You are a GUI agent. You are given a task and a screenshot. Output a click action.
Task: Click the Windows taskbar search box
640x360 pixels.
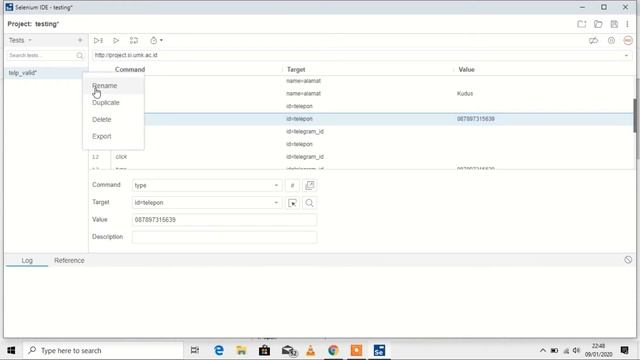(103, 351)
